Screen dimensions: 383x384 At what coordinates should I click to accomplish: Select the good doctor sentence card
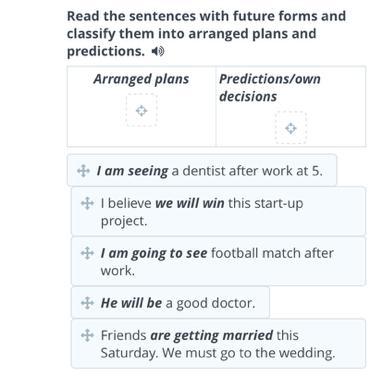tap(170, 302)
